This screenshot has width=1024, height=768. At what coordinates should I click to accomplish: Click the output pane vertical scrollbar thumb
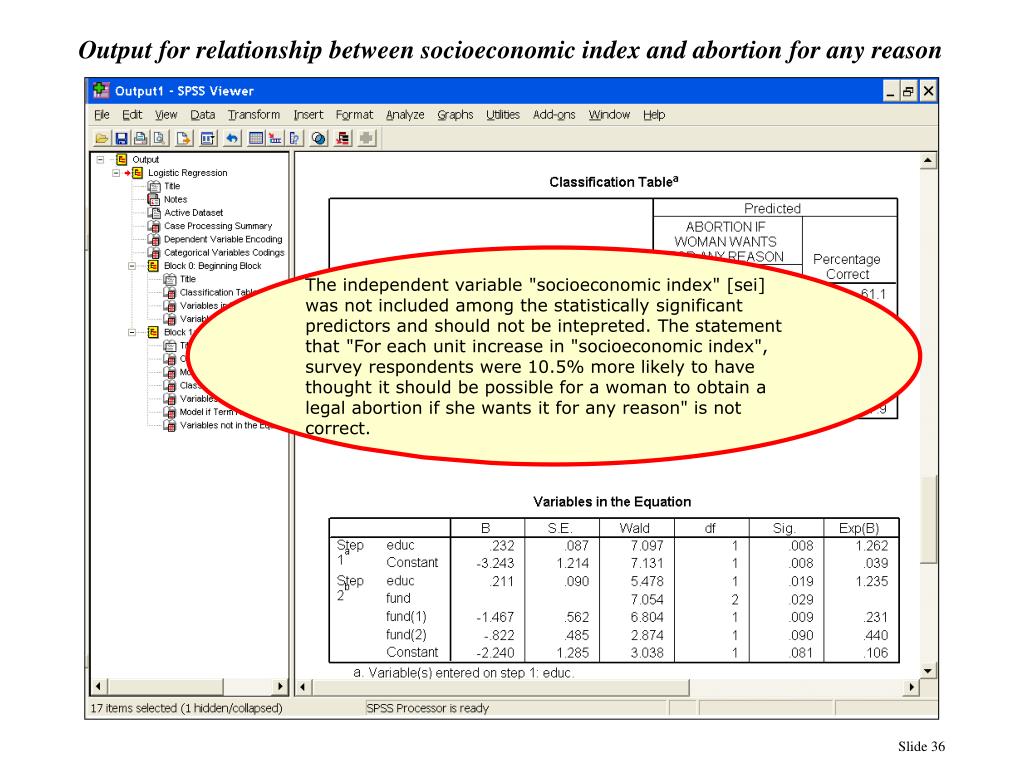(928, 519)
